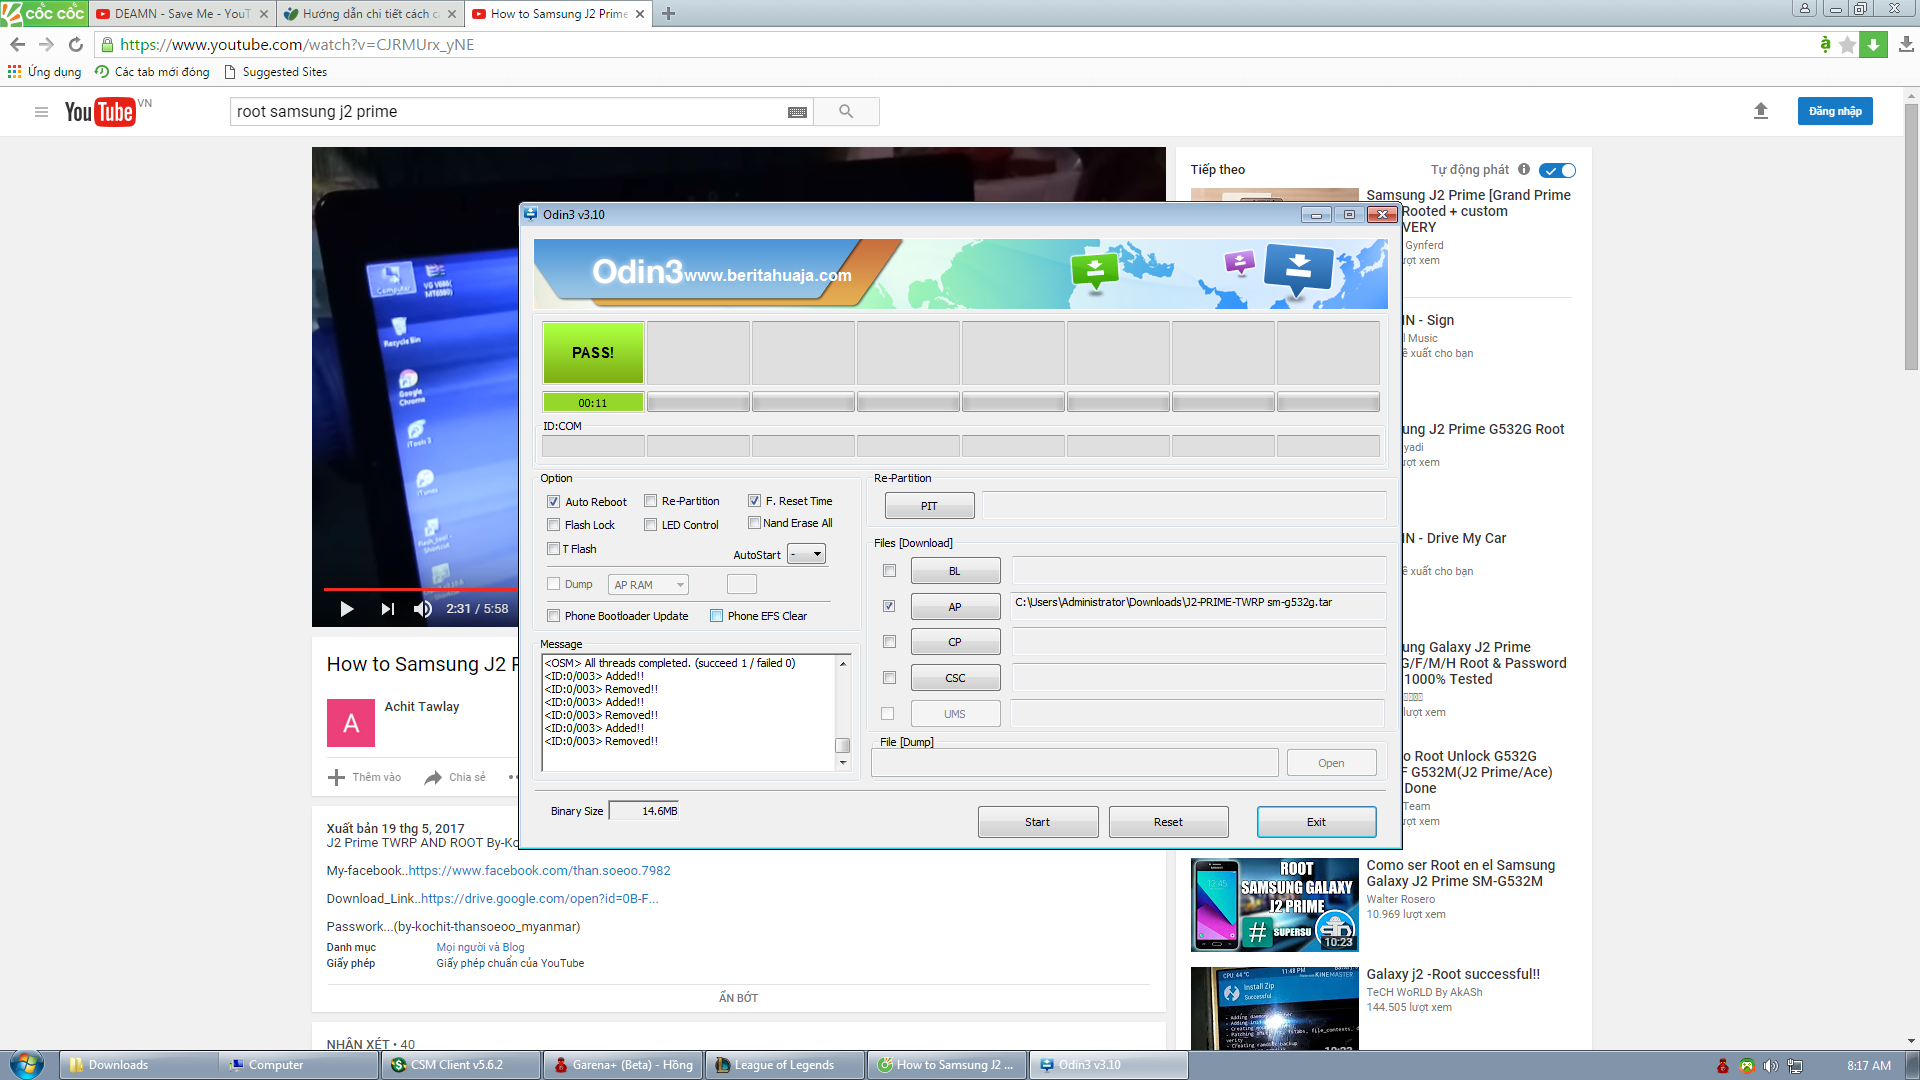Click ẨN BỚT to collapse description
This screenshot has width=1920, height=1080.
pos(738,998)
